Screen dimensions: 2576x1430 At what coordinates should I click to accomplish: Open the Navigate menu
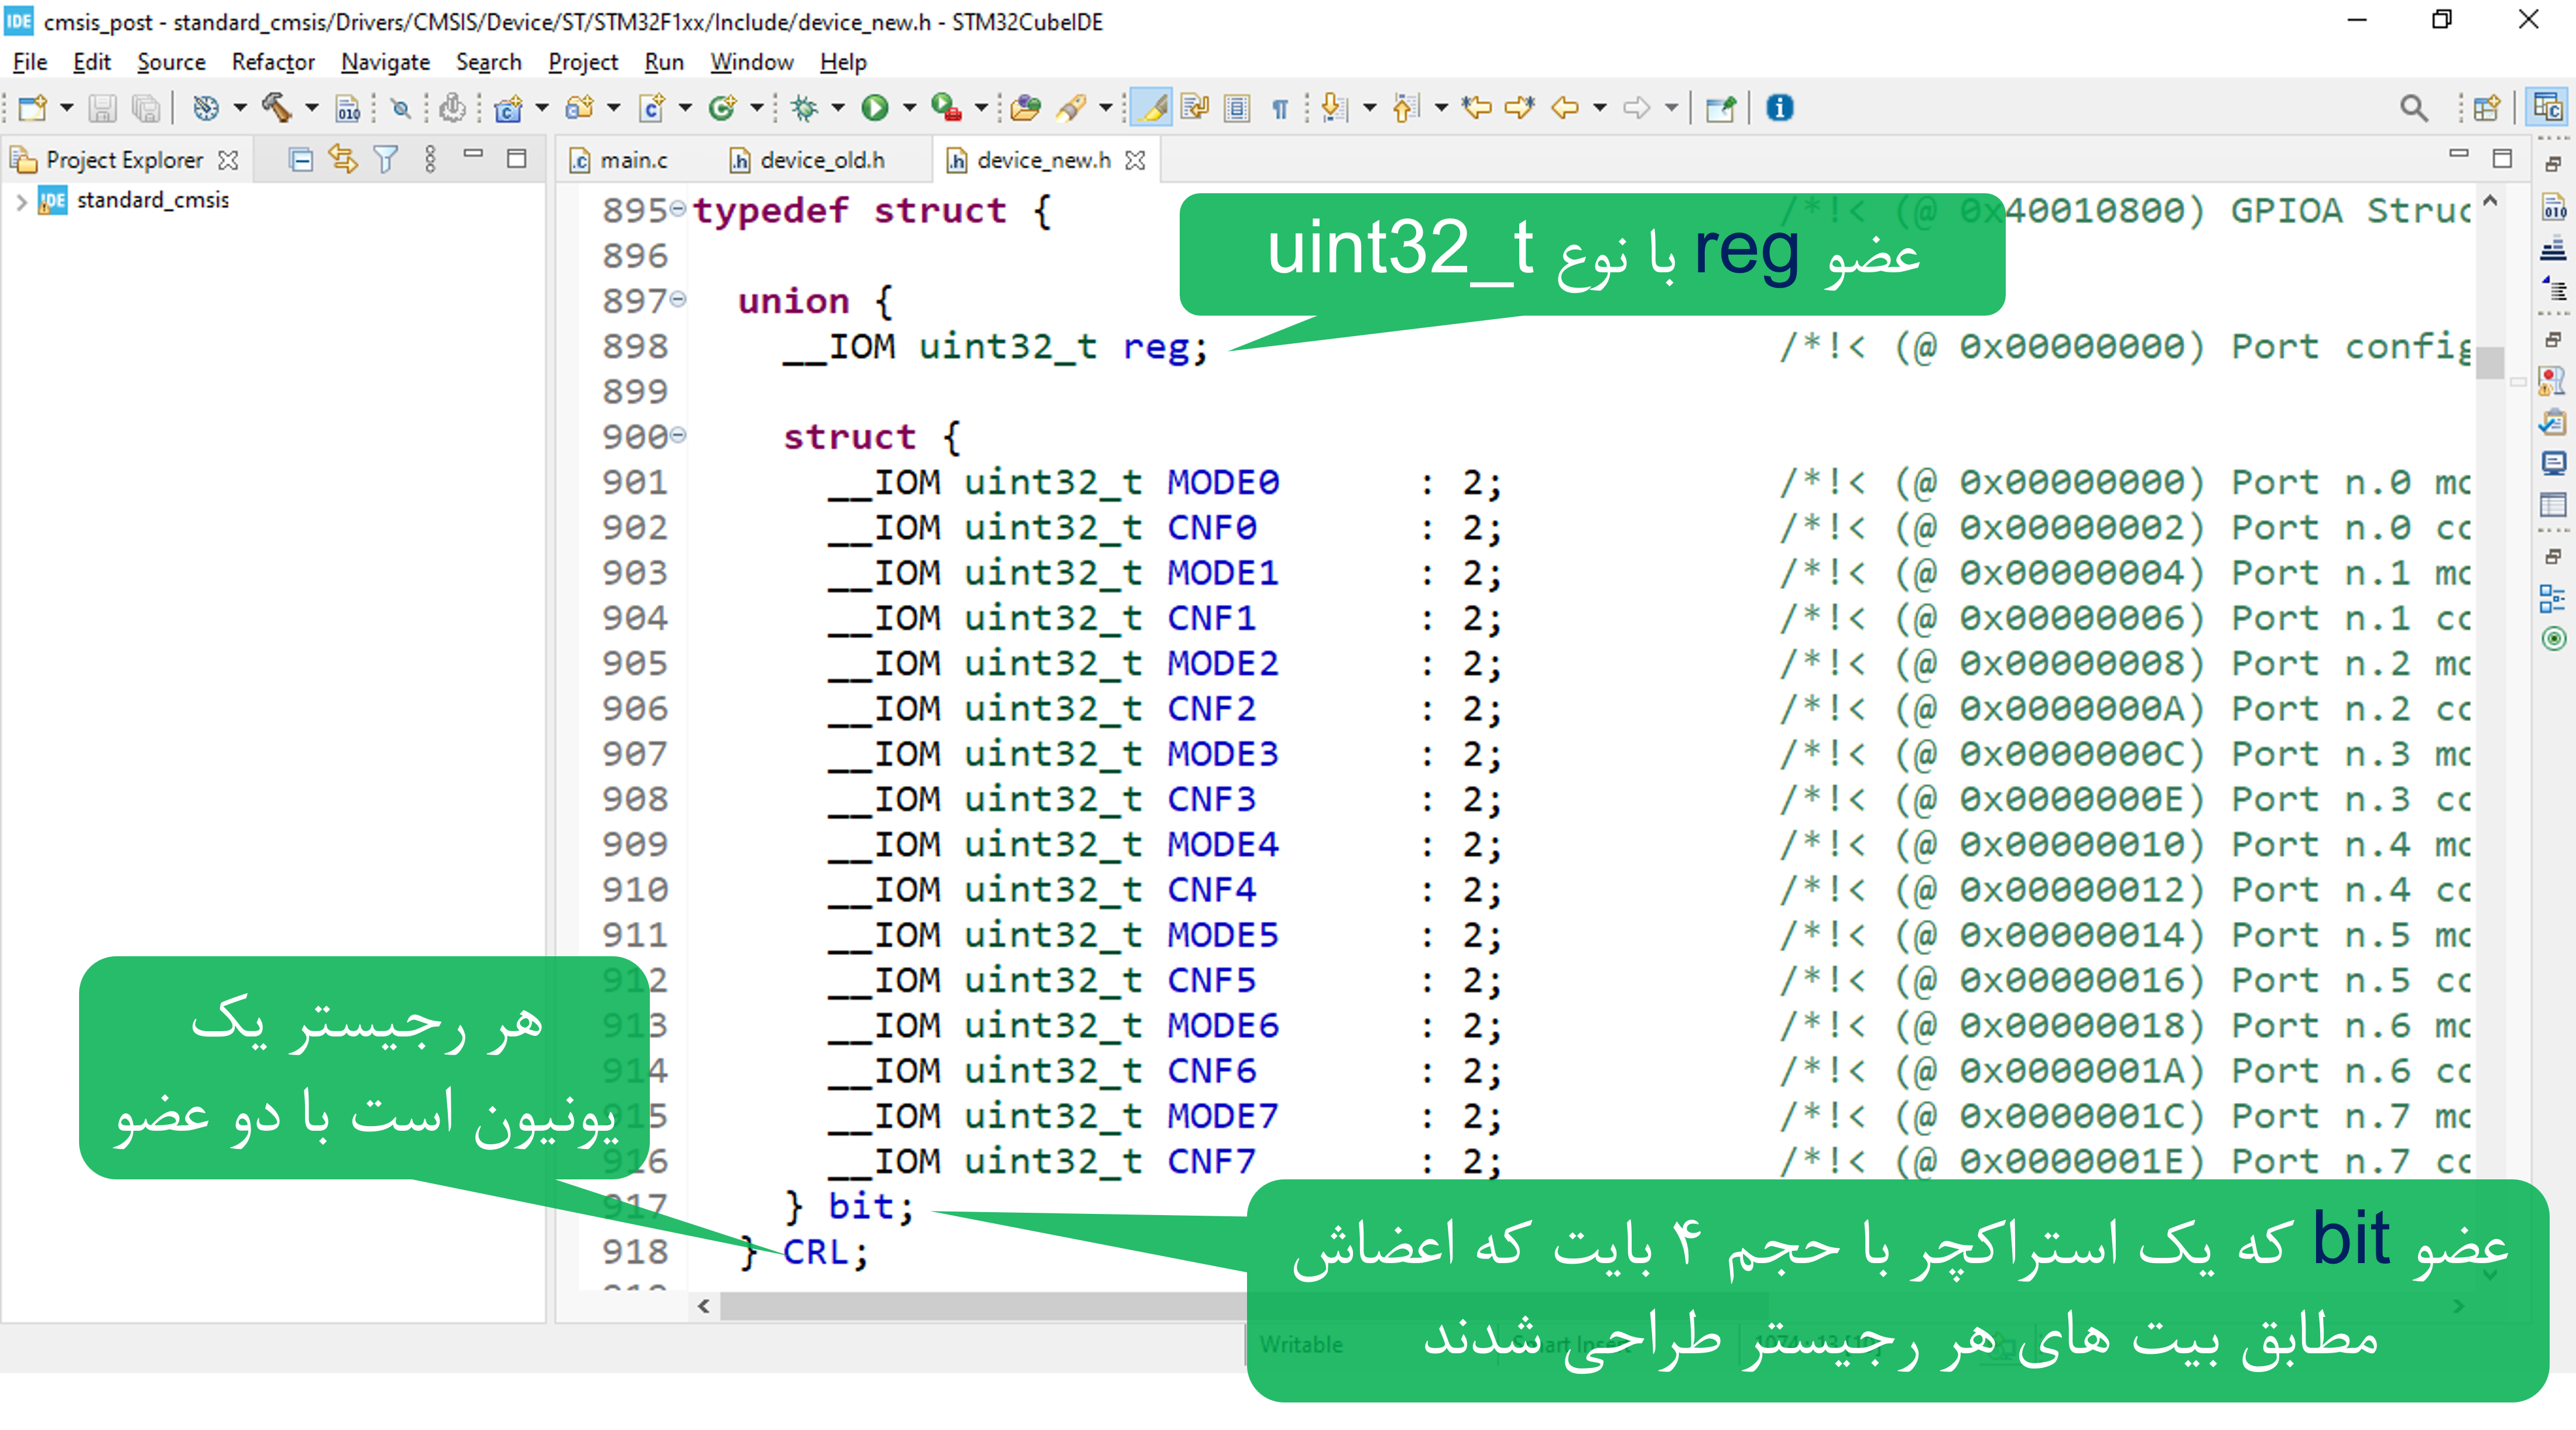pyautogui.click(x=385, y=62)
